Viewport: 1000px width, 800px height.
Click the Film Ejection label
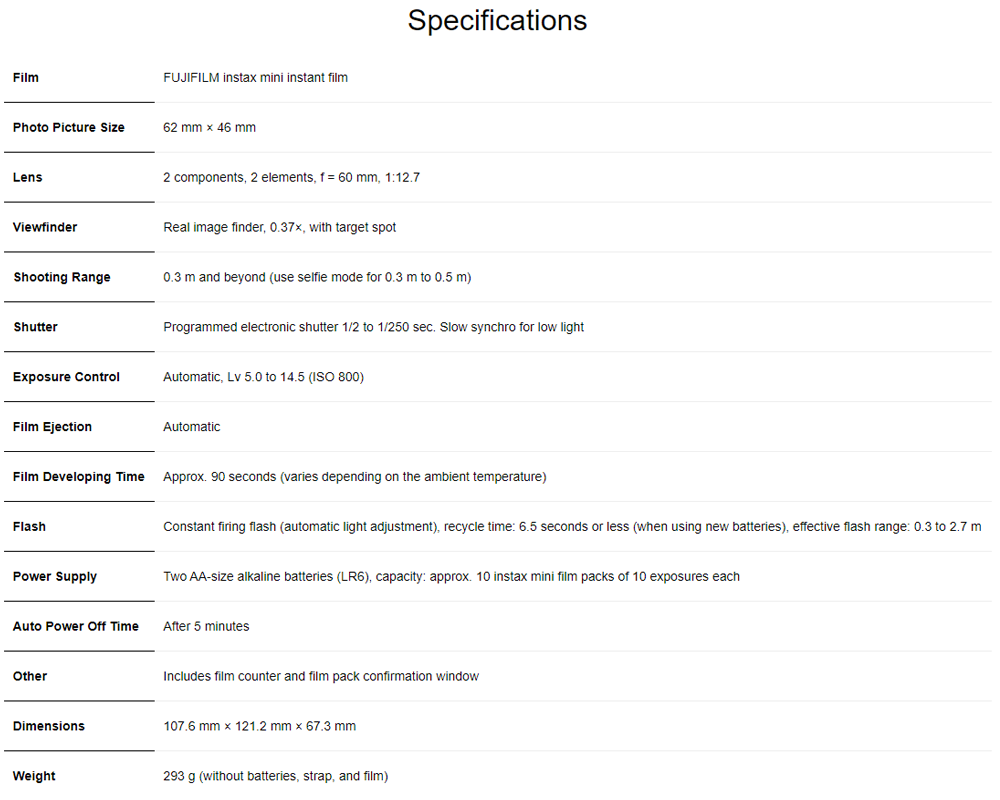click(x=52, y=427)
